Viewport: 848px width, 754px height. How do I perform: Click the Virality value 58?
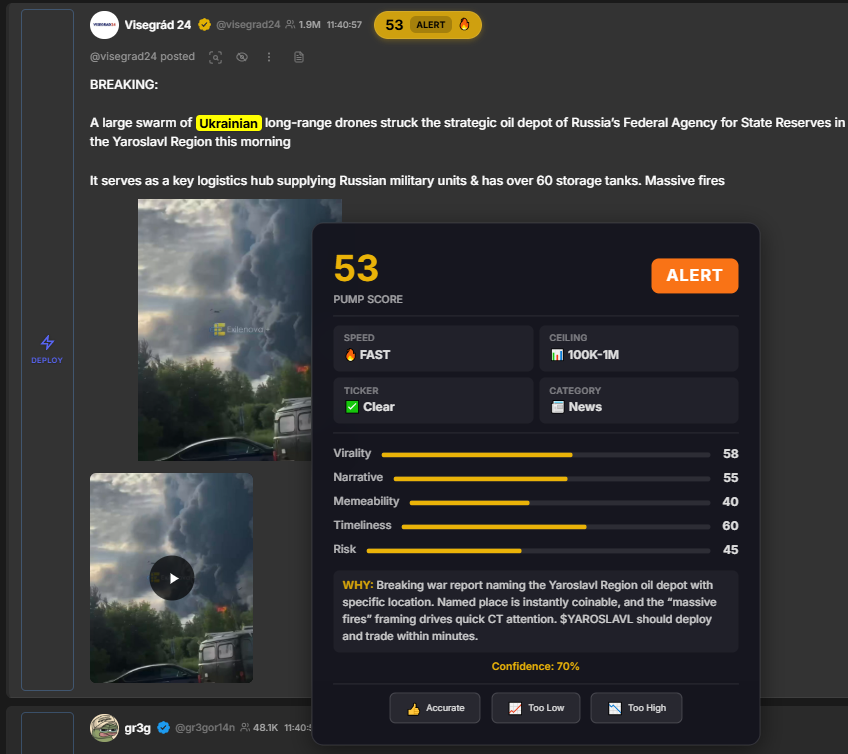[x=731, y=454]
